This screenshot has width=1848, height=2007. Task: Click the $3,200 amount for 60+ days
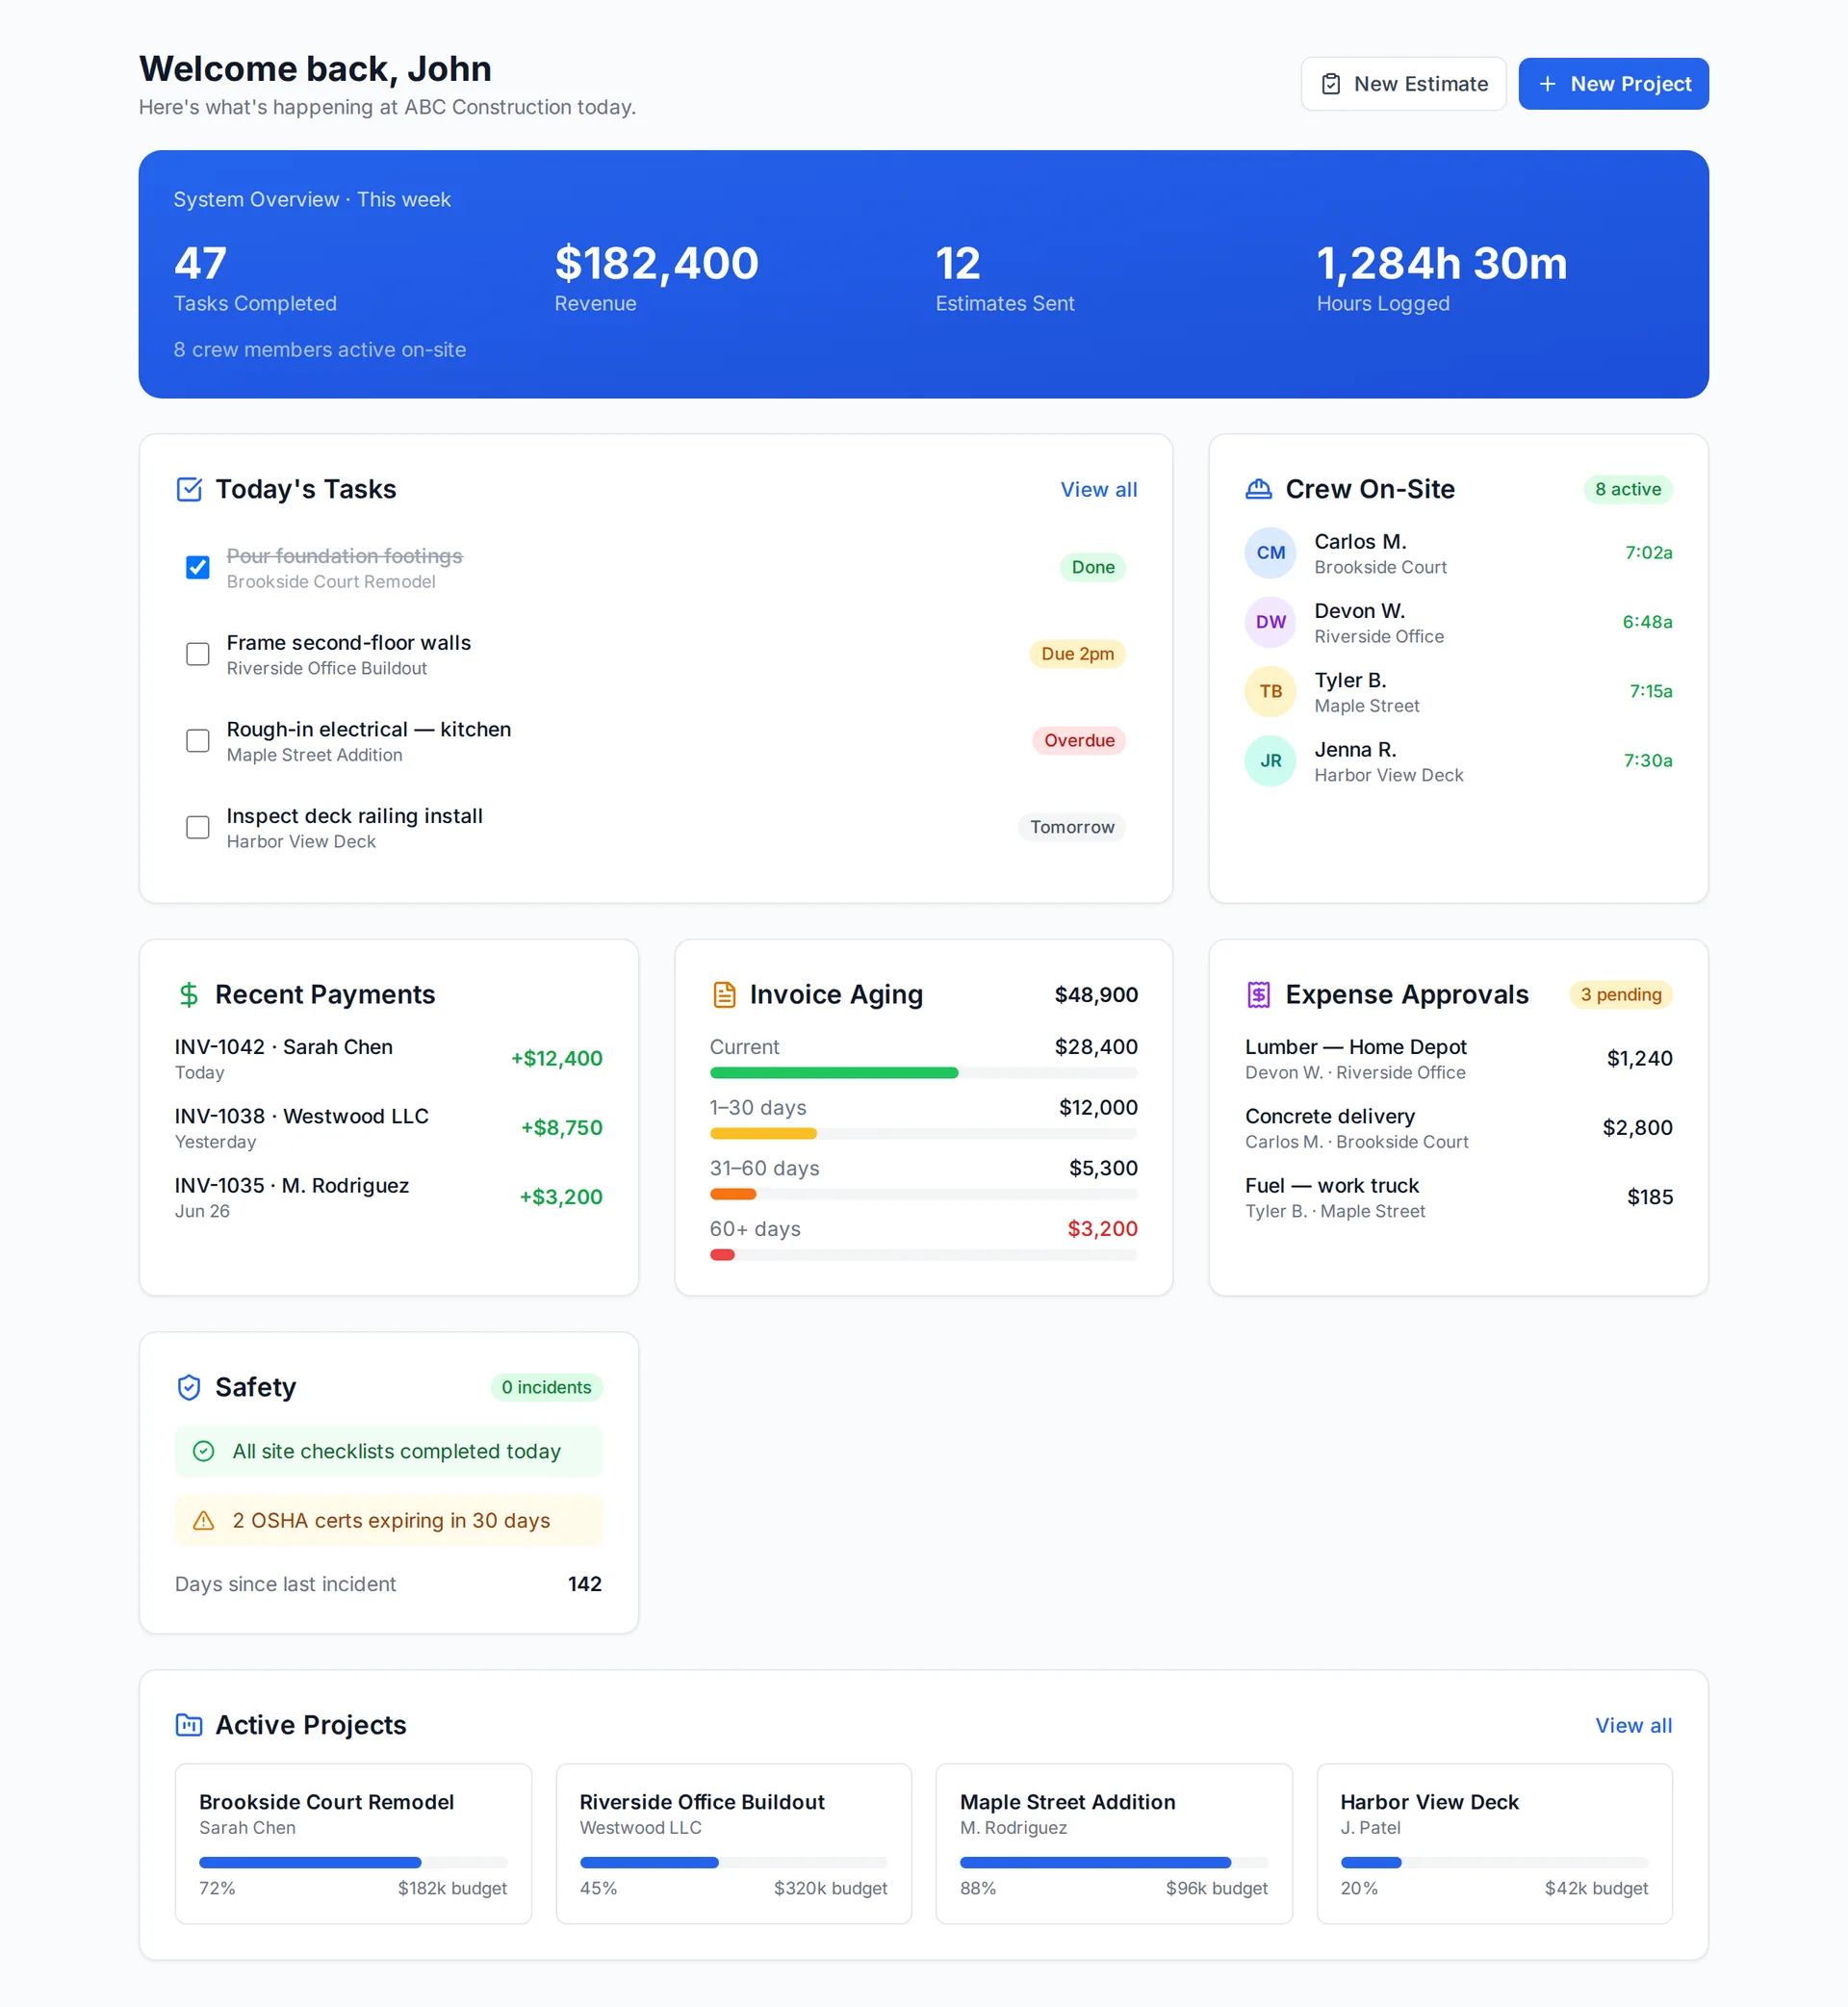click(1102, 1229)
